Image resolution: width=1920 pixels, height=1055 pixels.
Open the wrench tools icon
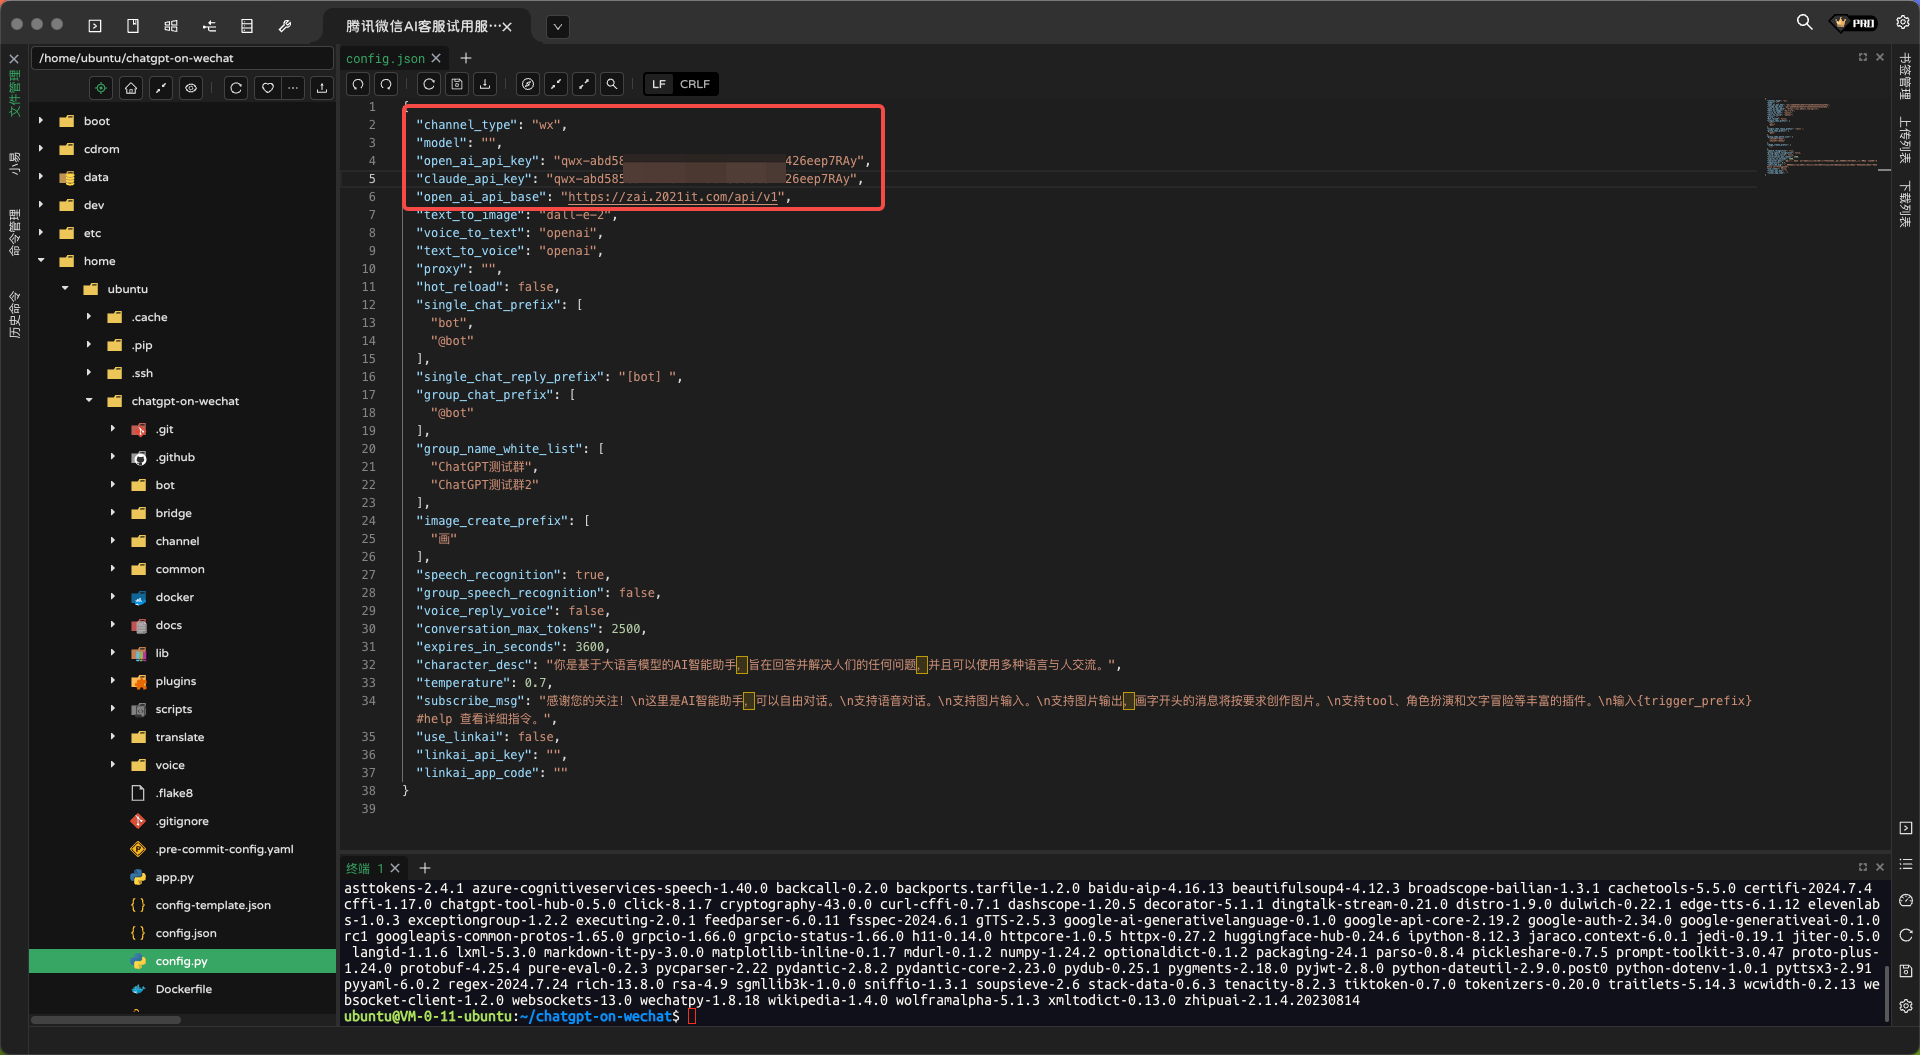[x=285, y=26]
